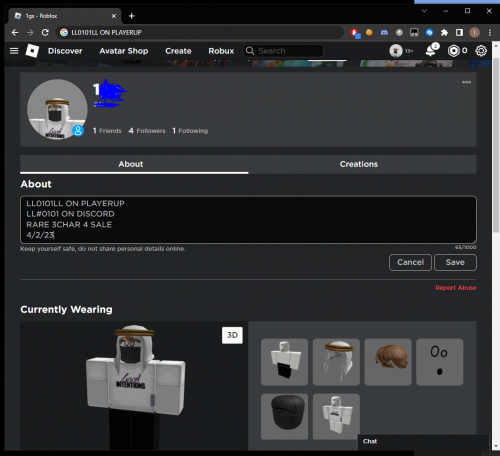The width and height of the screenshot is (500, 456).
Task: Click the page vertical scrollbar
Action: [x=496, y=145]
